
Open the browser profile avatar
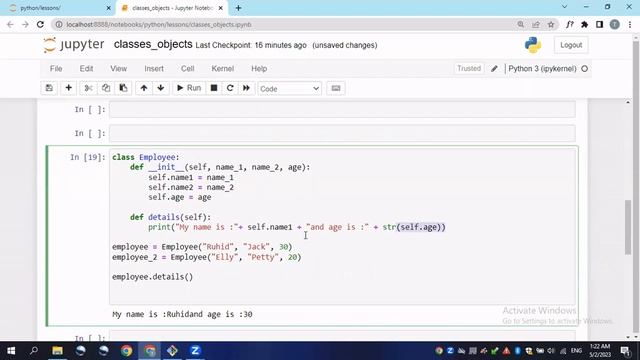(x=615, y=24)
